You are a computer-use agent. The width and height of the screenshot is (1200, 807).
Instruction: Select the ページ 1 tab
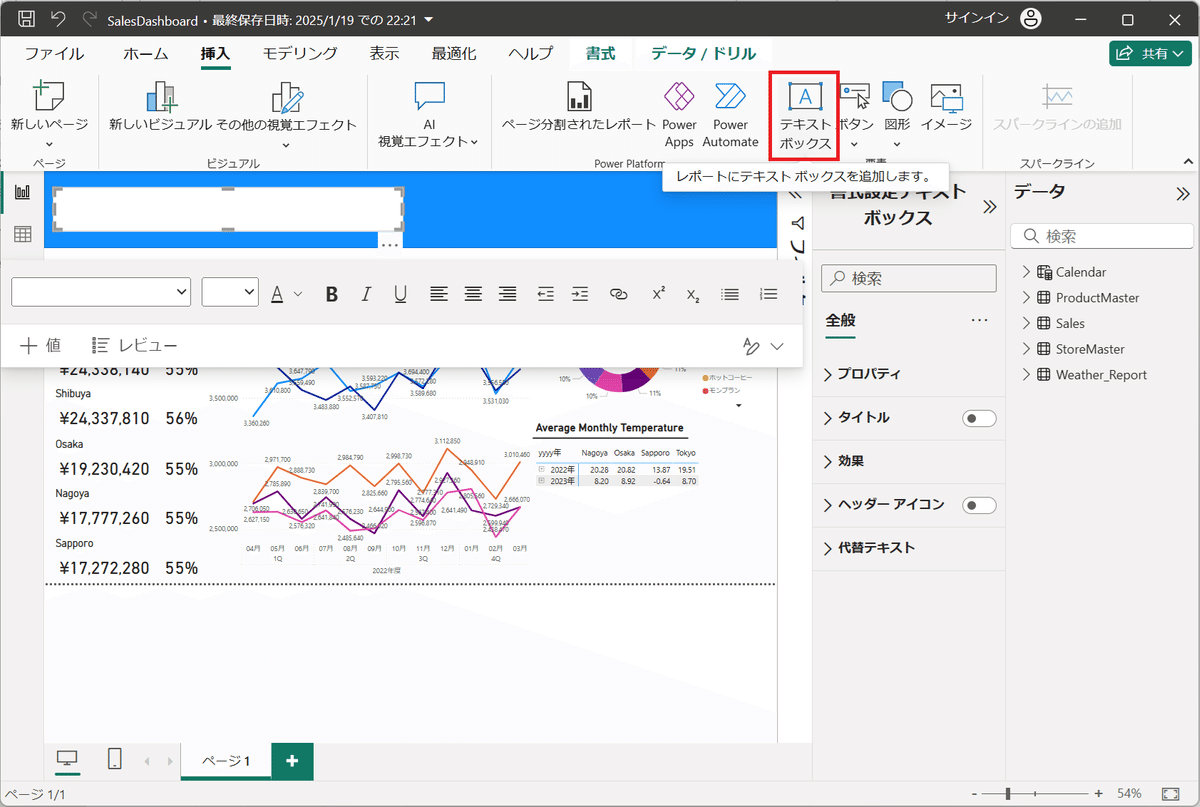click(x=226, y=761)
